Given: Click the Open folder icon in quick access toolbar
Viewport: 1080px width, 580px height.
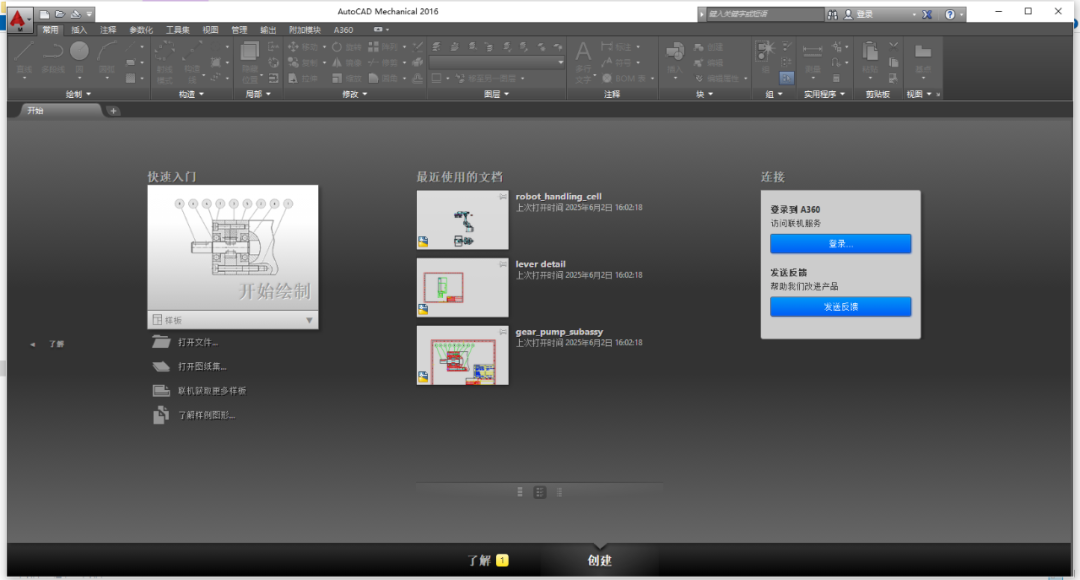Looking at the screenshot, I should pyautogui.click(x=60, y=14).
